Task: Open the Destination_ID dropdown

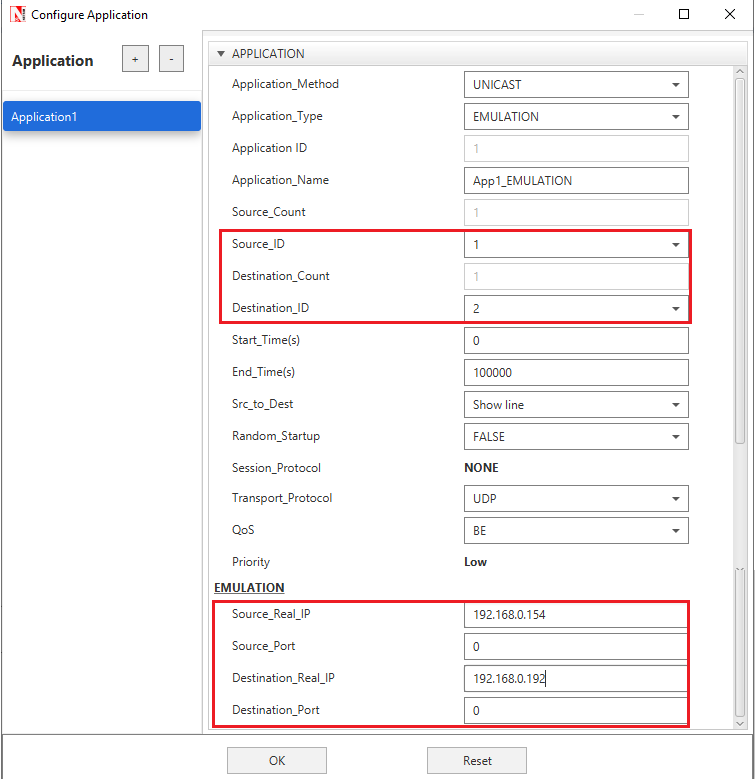Action: tap(576, 309)
